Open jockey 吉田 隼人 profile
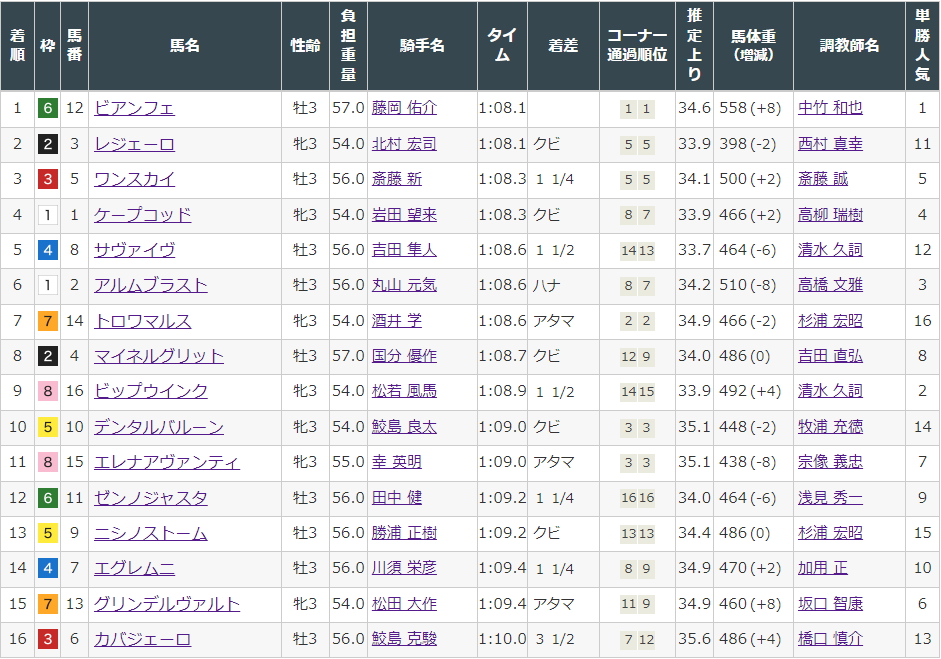 coord(404,250)
